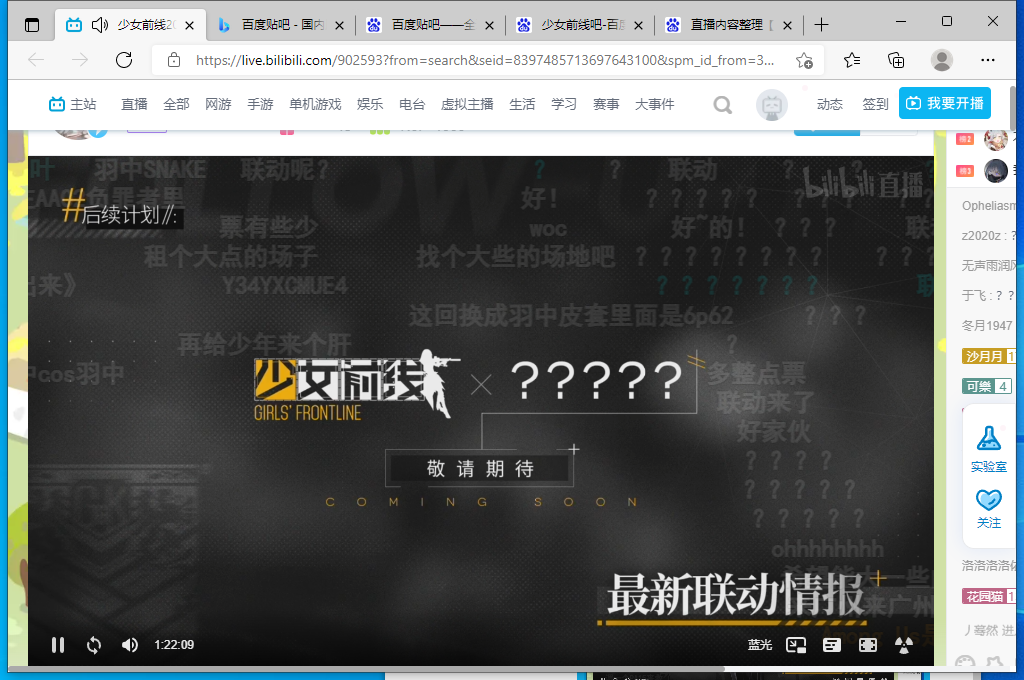Select the 电台 category
Image resolution: width=1024 pixels, height=680 pixels.
[412, 105]
